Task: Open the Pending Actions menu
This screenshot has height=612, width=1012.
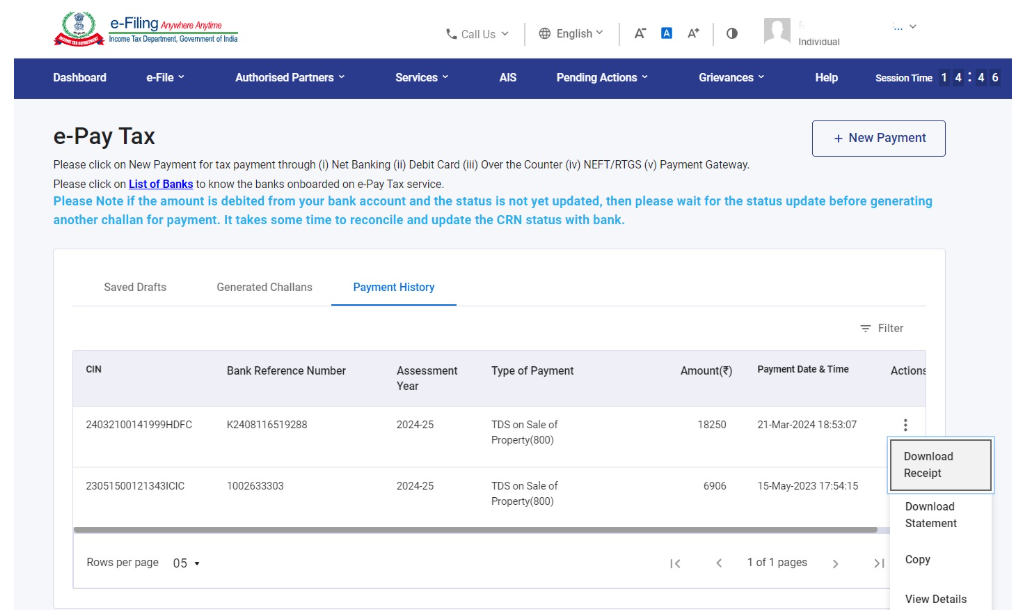Action: [602, 77]
